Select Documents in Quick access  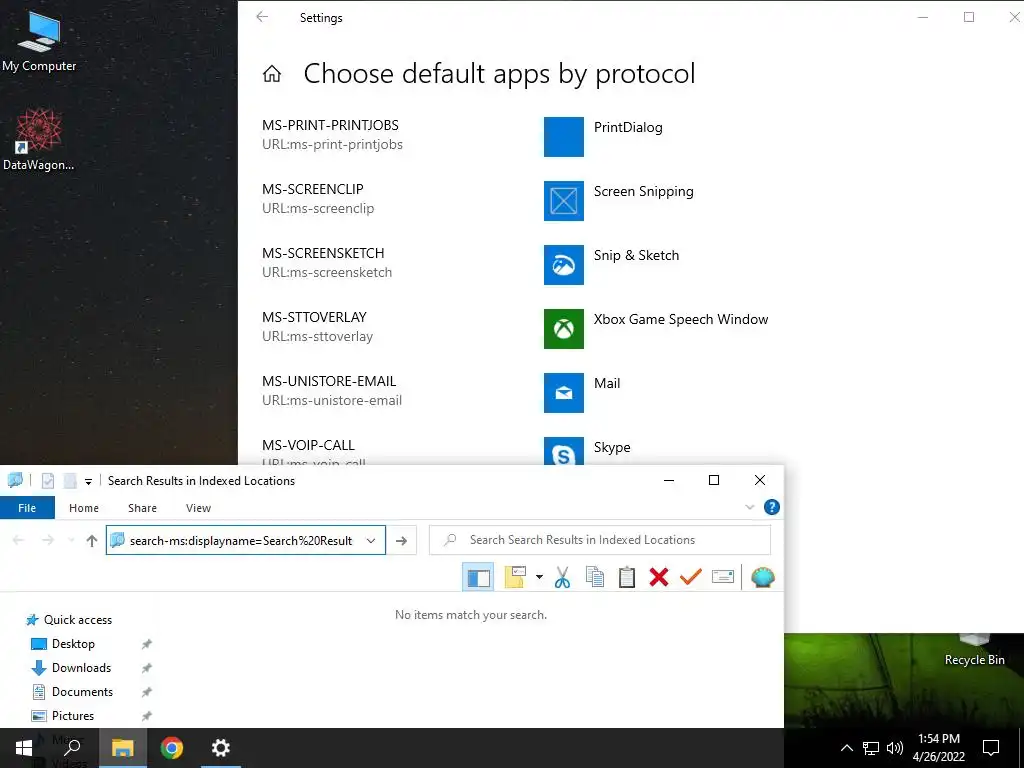pos(82,692)
